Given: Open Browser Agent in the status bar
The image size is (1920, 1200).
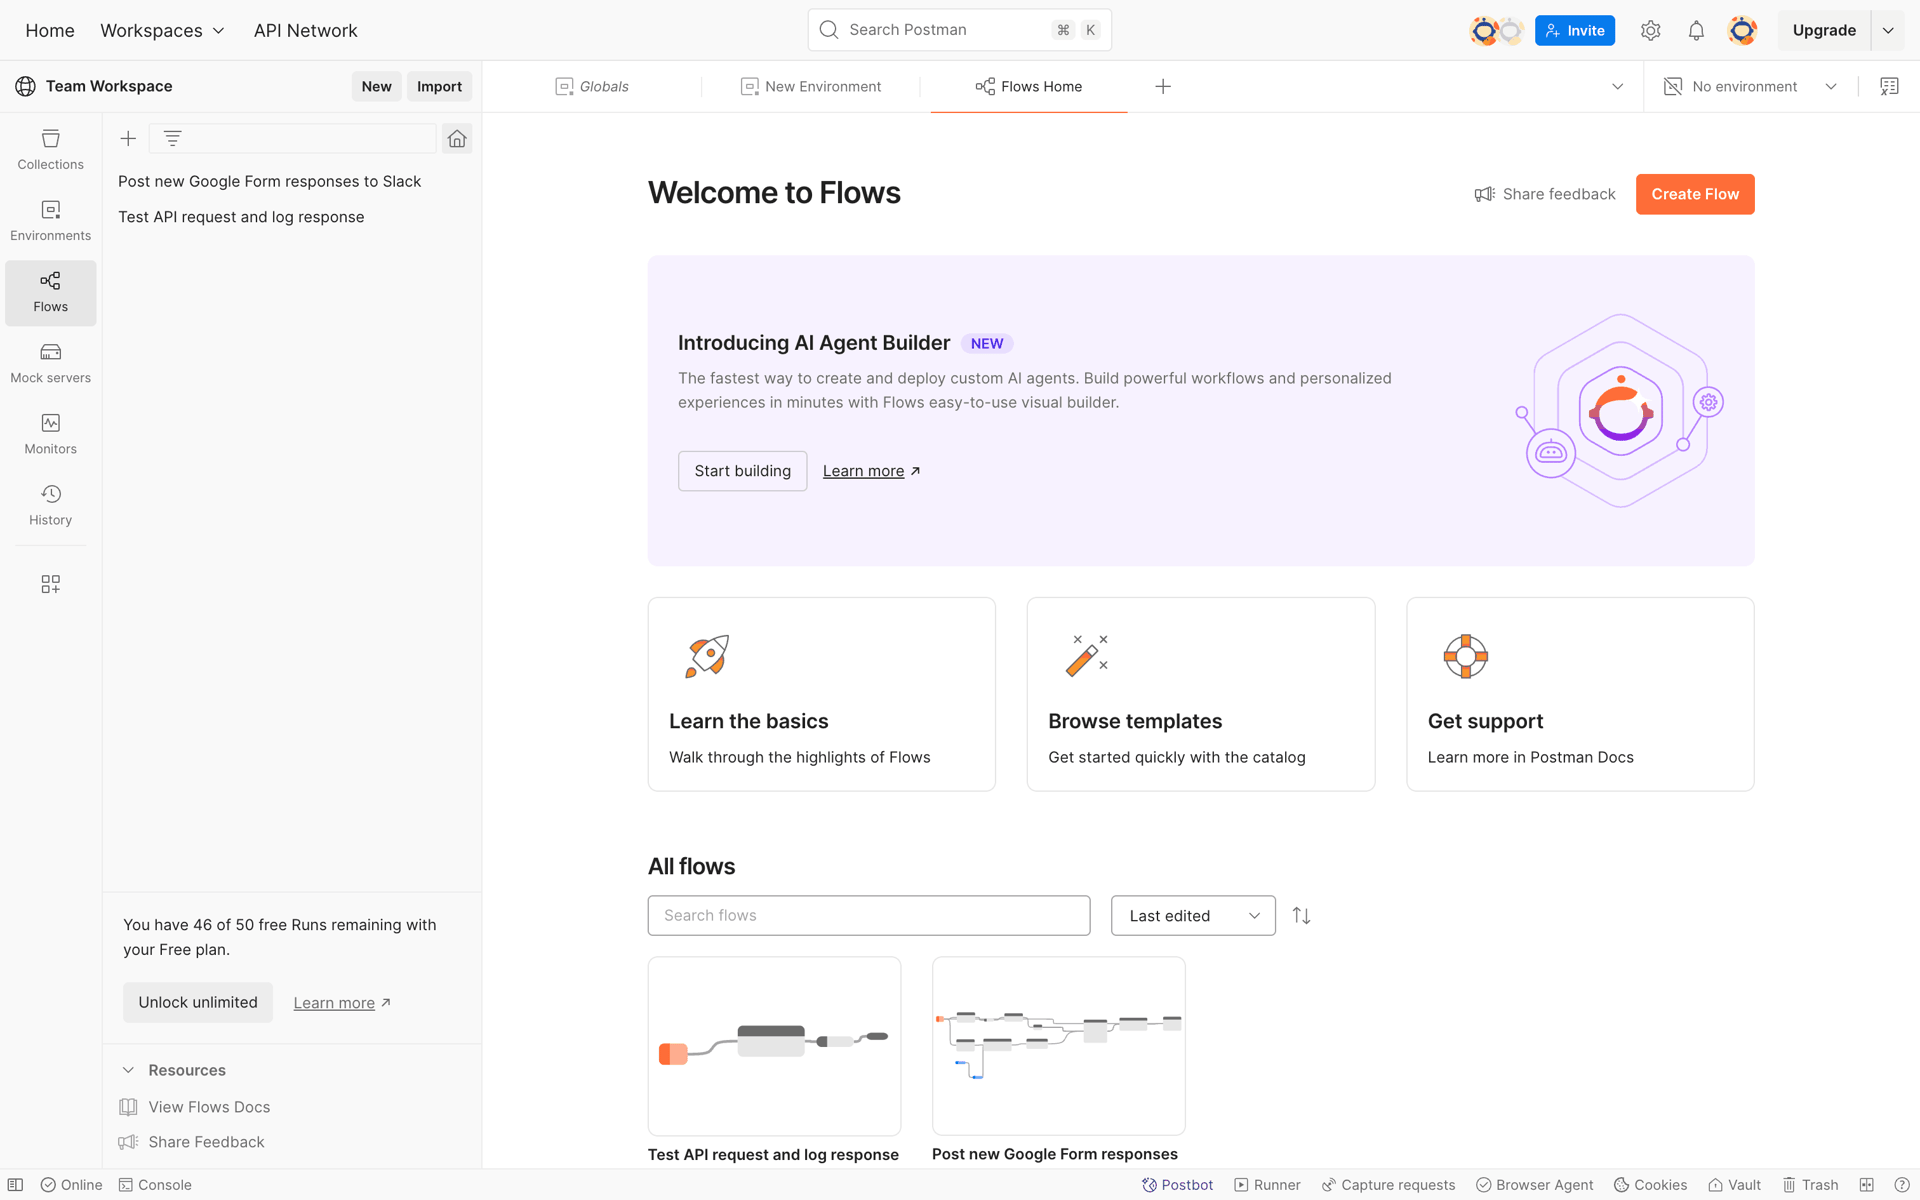Looking at the screenshot, I should pyautogui.click(x=1535, y=1185).
